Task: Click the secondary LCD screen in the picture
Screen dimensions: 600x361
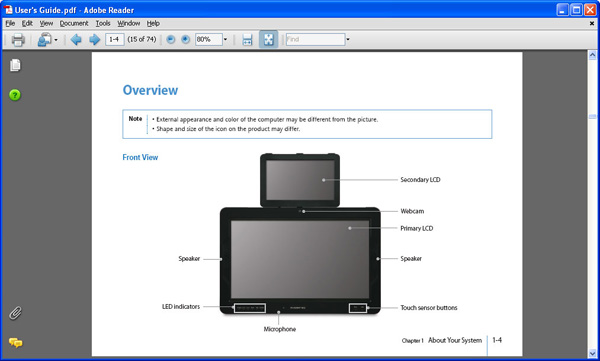Action: [x=300, y=180]
